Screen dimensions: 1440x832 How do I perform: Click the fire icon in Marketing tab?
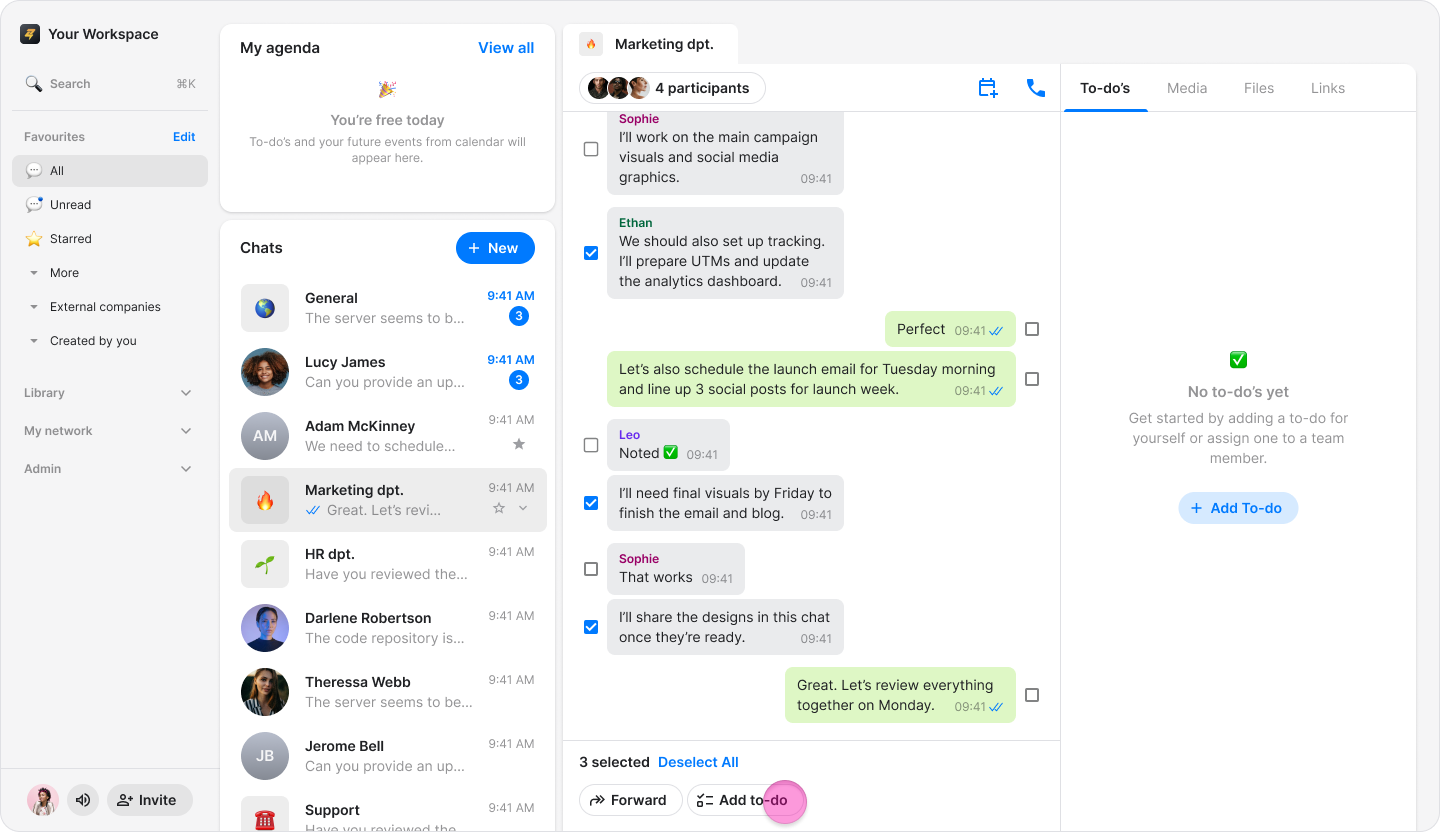(x=591, y=44)
